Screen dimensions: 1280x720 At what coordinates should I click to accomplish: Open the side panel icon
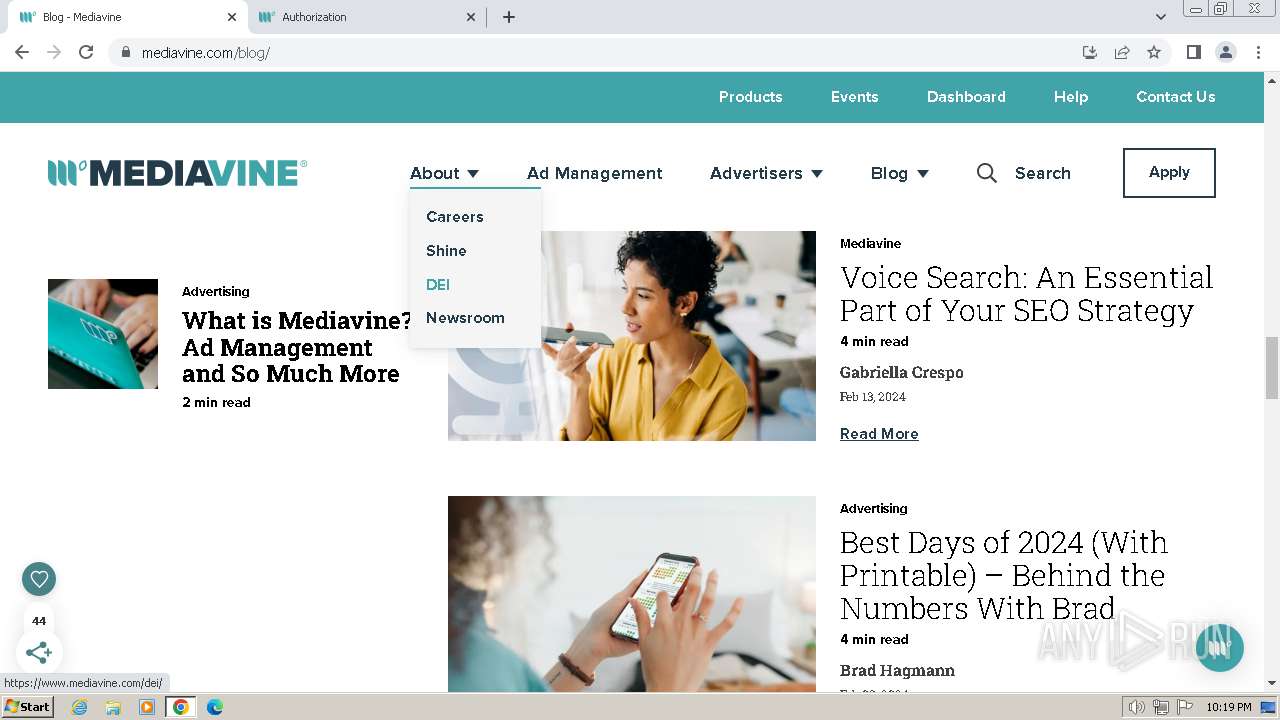click(x=1193, y=52)
